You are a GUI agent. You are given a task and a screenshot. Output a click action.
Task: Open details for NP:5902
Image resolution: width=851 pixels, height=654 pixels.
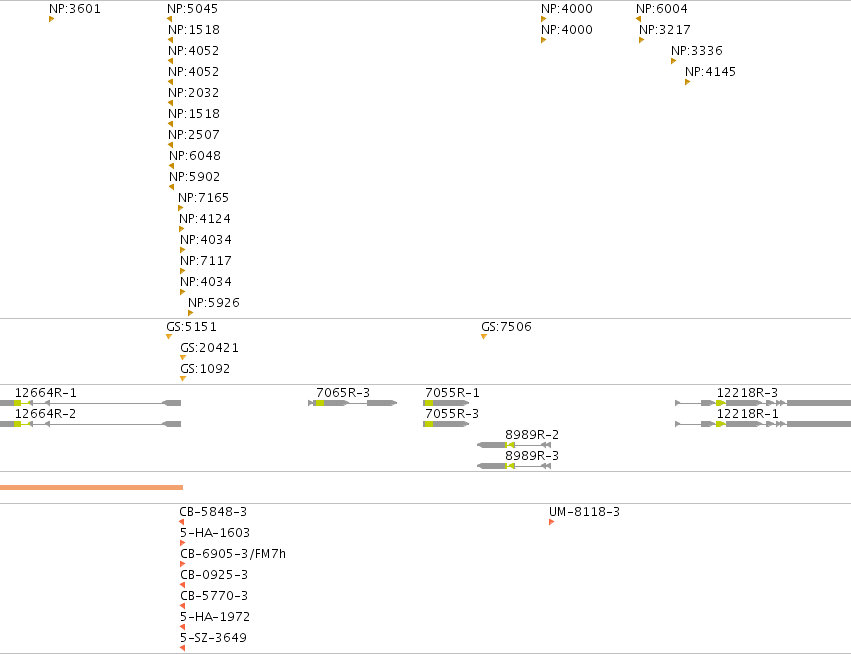195,177
